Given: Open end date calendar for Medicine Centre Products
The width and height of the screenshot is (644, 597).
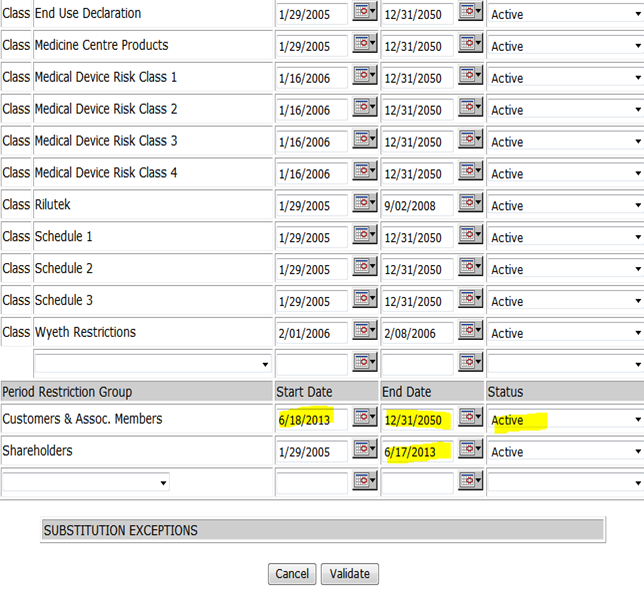Looking at the screenshot, I should click(470, 44).
